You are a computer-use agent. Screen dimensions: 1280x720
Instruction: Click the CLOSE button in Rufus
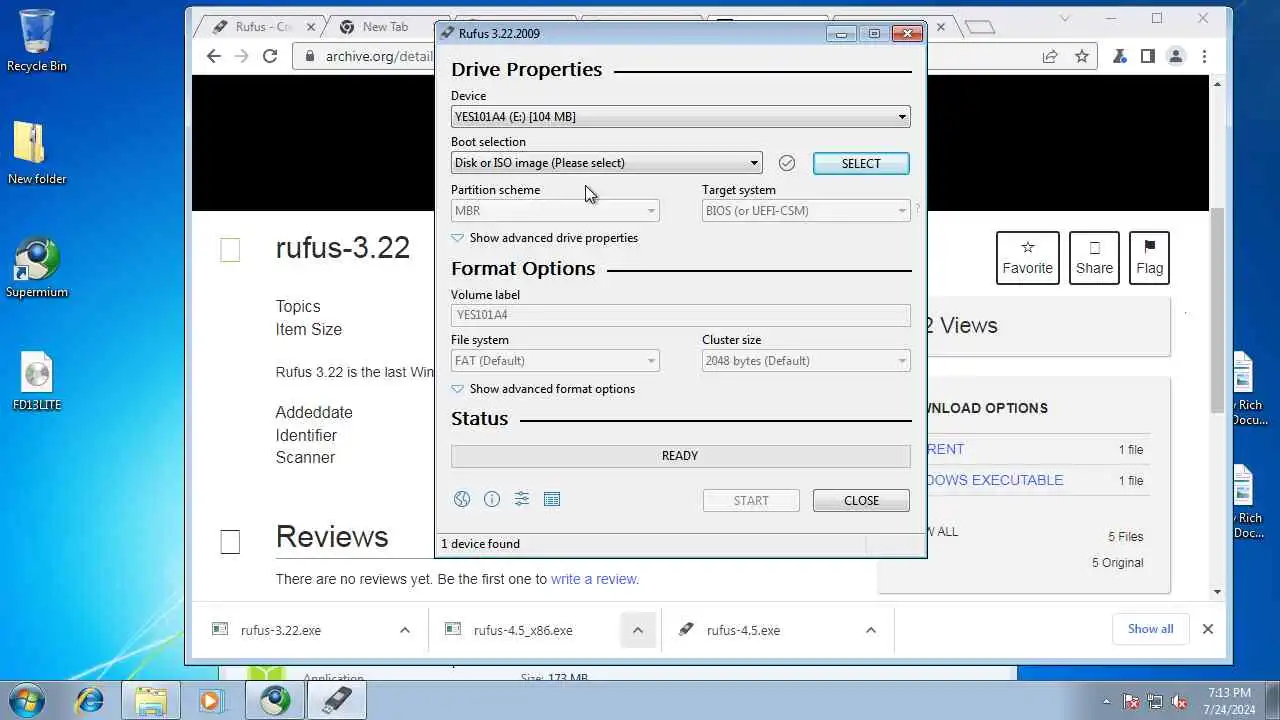pos(861,500)
